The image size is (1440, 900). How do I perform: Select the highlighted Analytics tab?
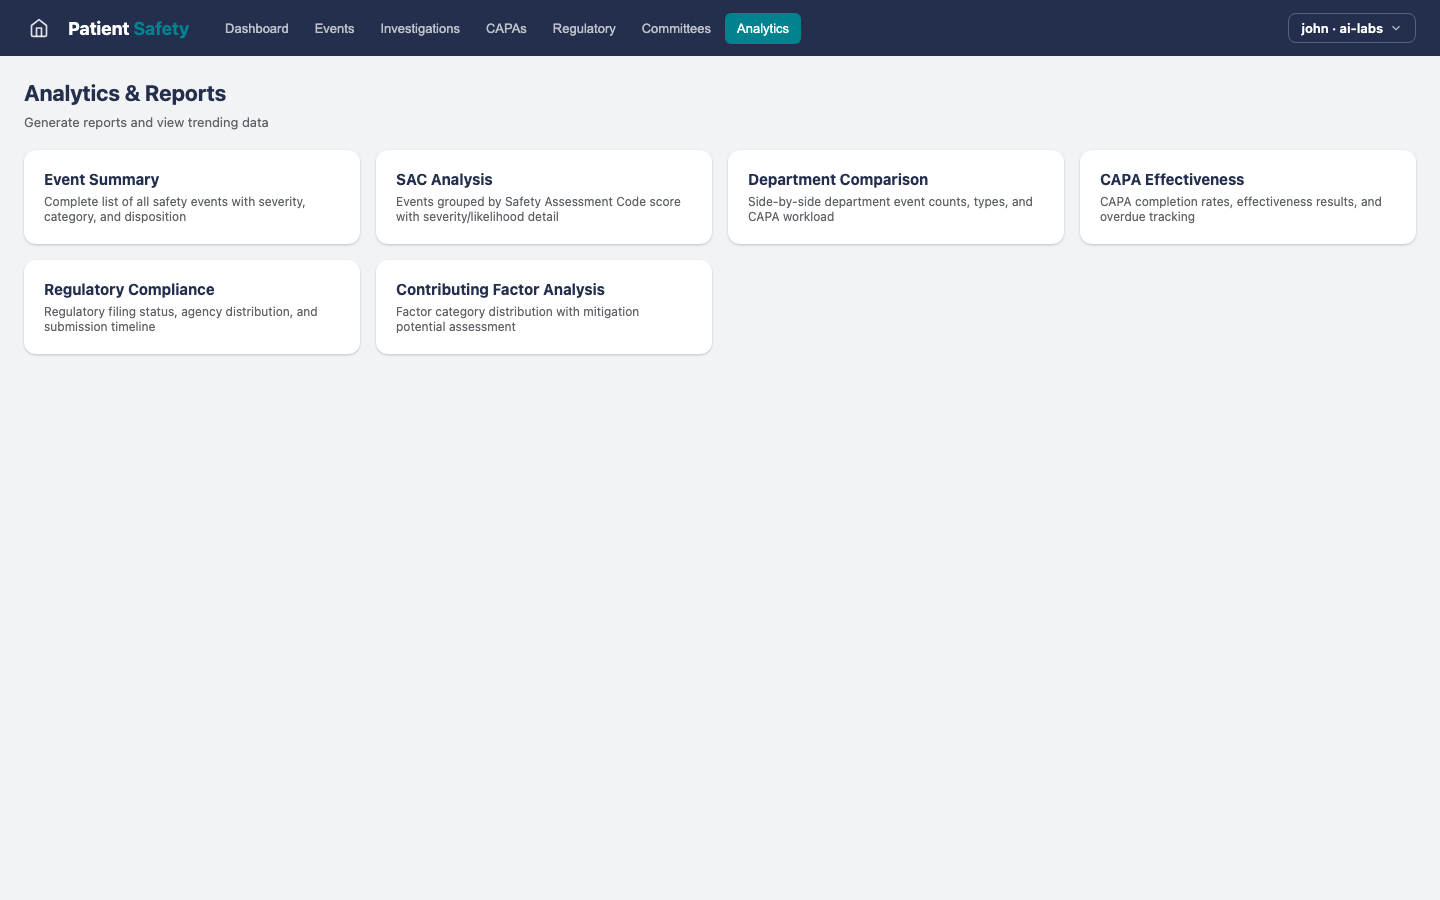tap(763, 29)
